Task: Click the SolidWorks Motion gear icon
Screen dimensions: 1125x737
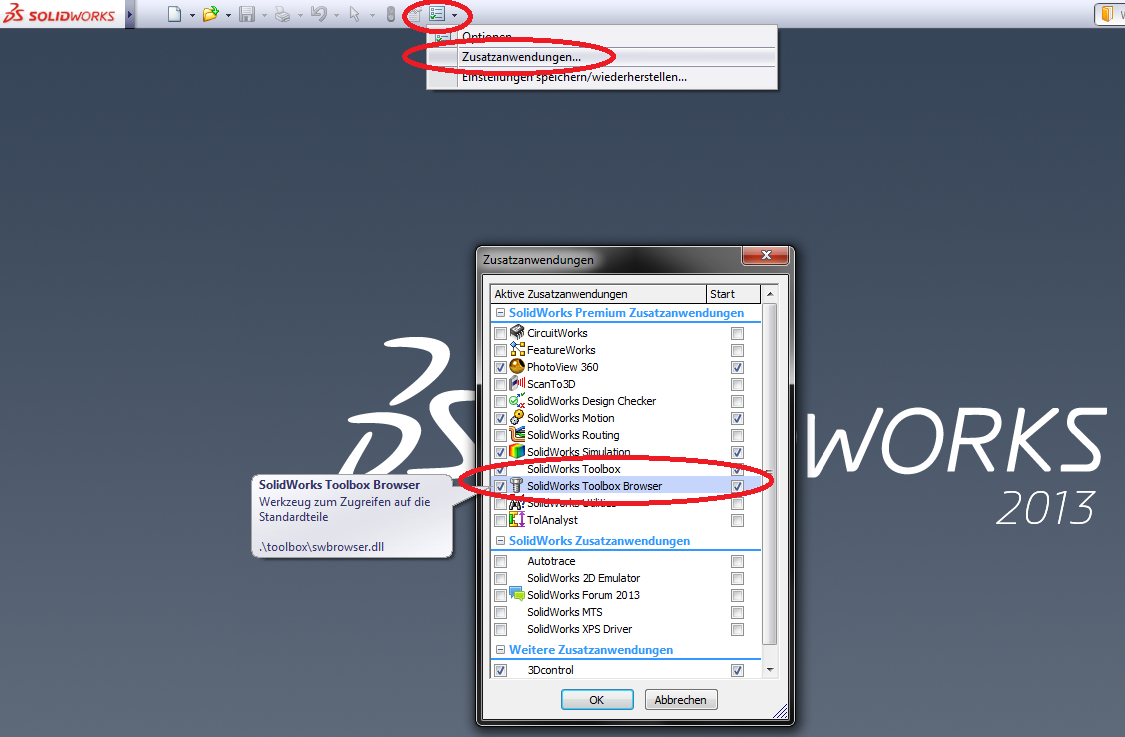Action: [517, 417]
